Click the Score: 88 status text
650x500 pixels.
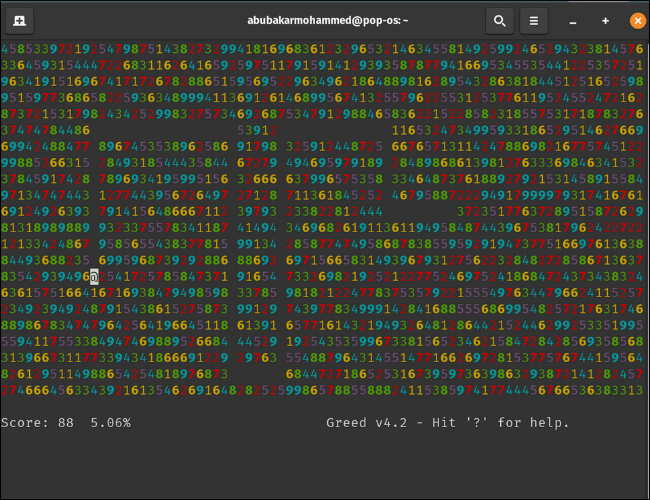pyautogui.click(x=38, y=423)
